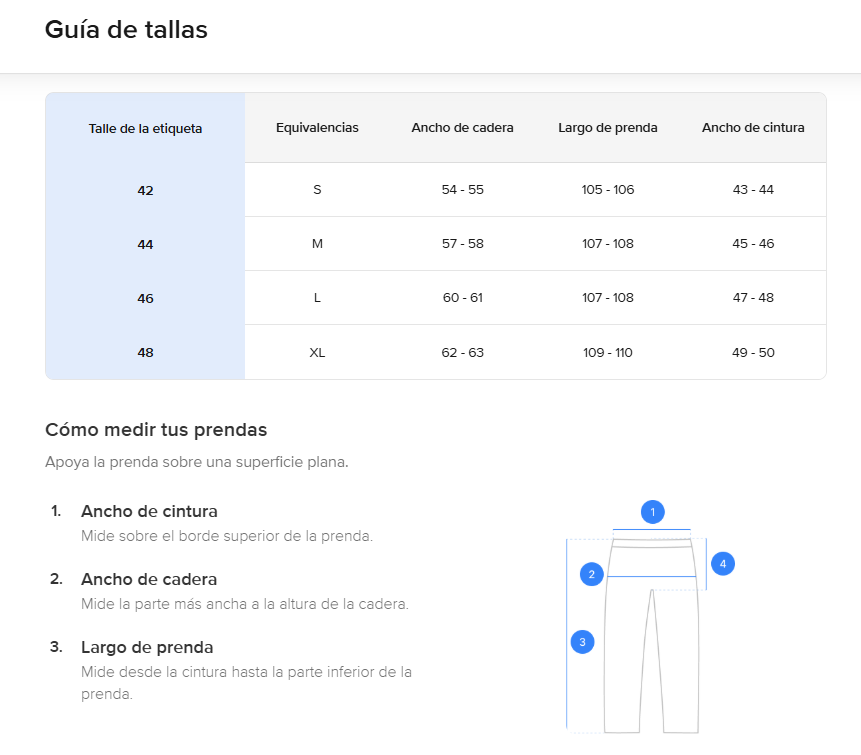The width and height of the screenshot is (861, 755).
Task: Click 'Mide la parte más ancha a la altura de la cadera.'
Action: pyautogui.click(x=245, y=604)
